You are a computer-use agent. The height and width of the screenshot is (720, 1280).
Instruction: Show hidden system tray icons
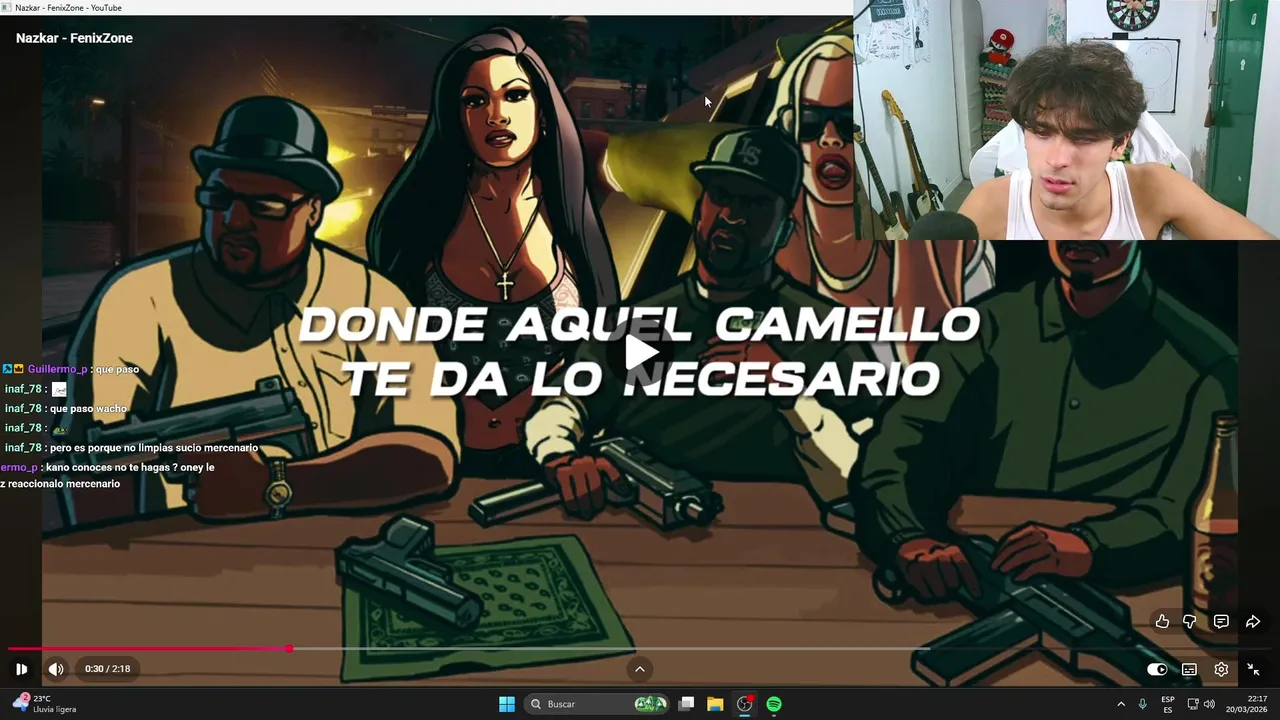pyautogui.click(x=1121, y=704)
